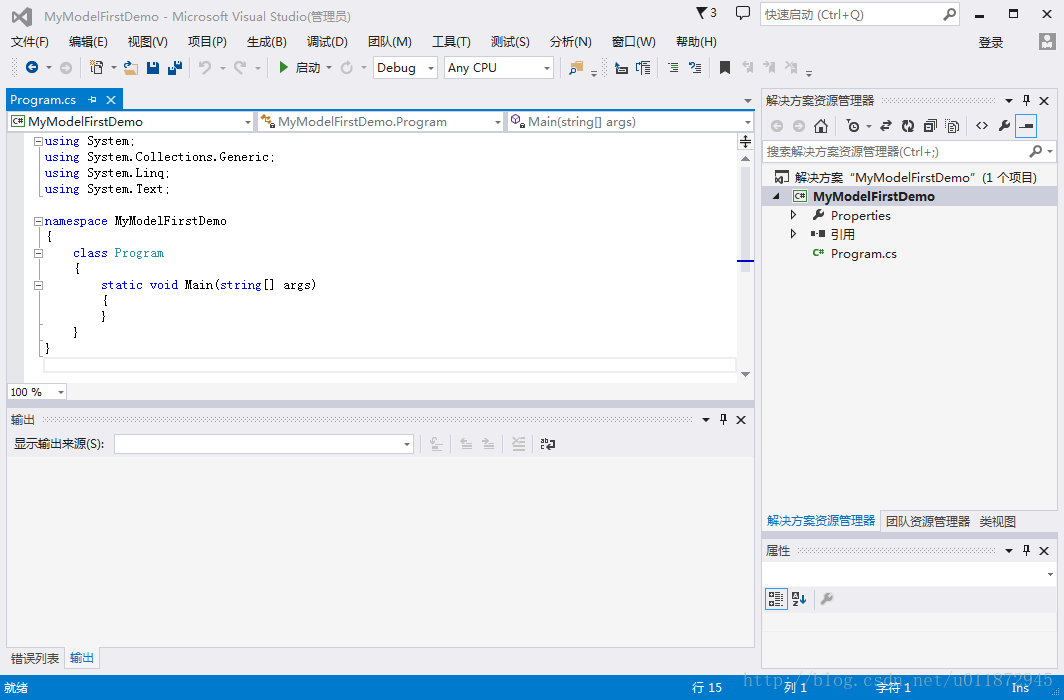
Task: Expand the Properties node in solution tree
Action: point(793,215)
